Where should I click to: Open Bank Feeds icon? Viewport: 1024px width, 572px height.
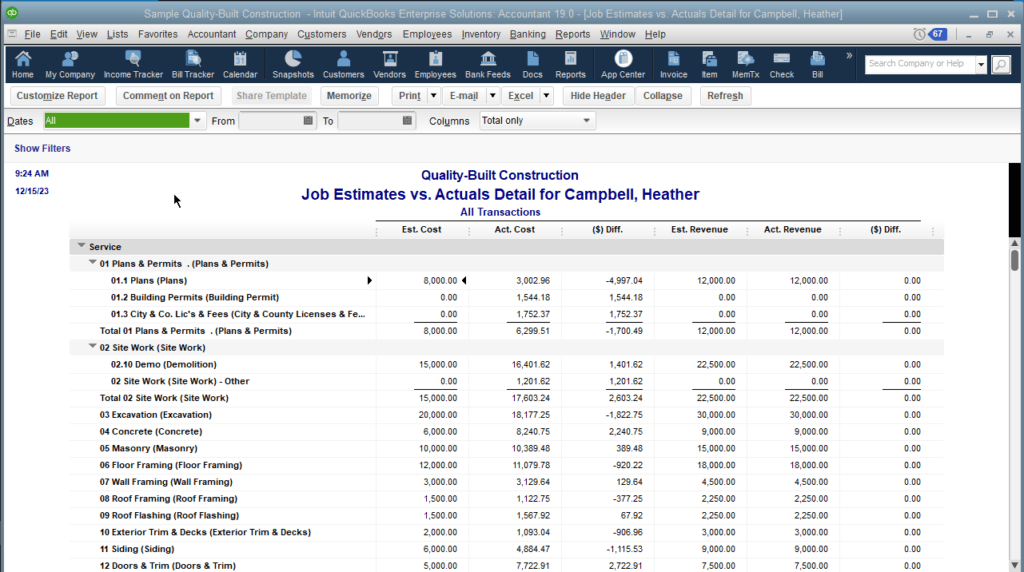(x=488, y=65)
